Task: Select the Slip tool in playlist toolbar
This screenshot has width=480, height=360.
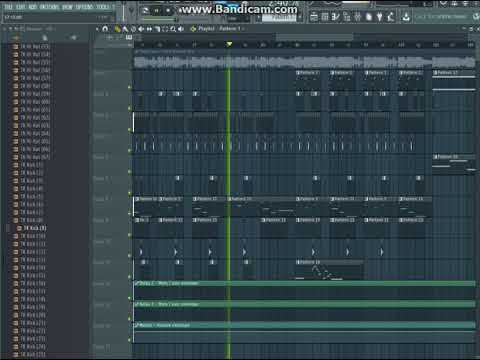Action: (x=149, y=29)
